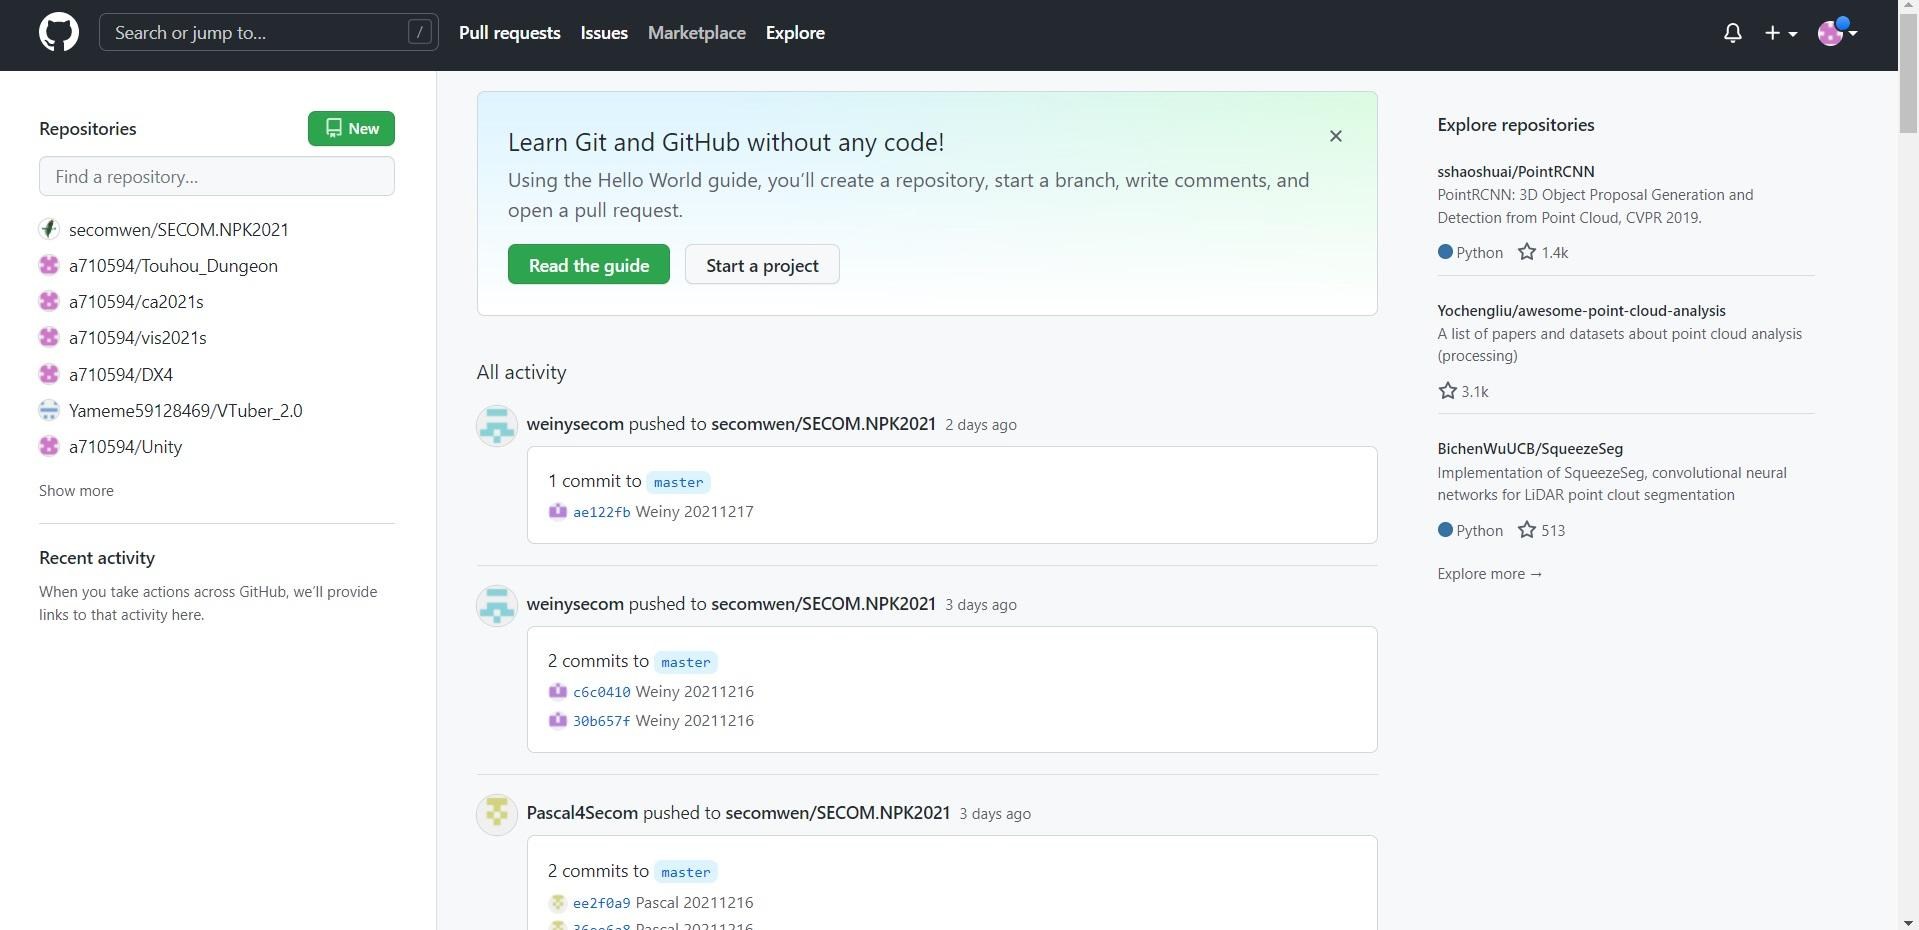Click commit author avatar beside ee2f0a9
Viewport: 1919px width, 930px height.
(x=558, y=902)
